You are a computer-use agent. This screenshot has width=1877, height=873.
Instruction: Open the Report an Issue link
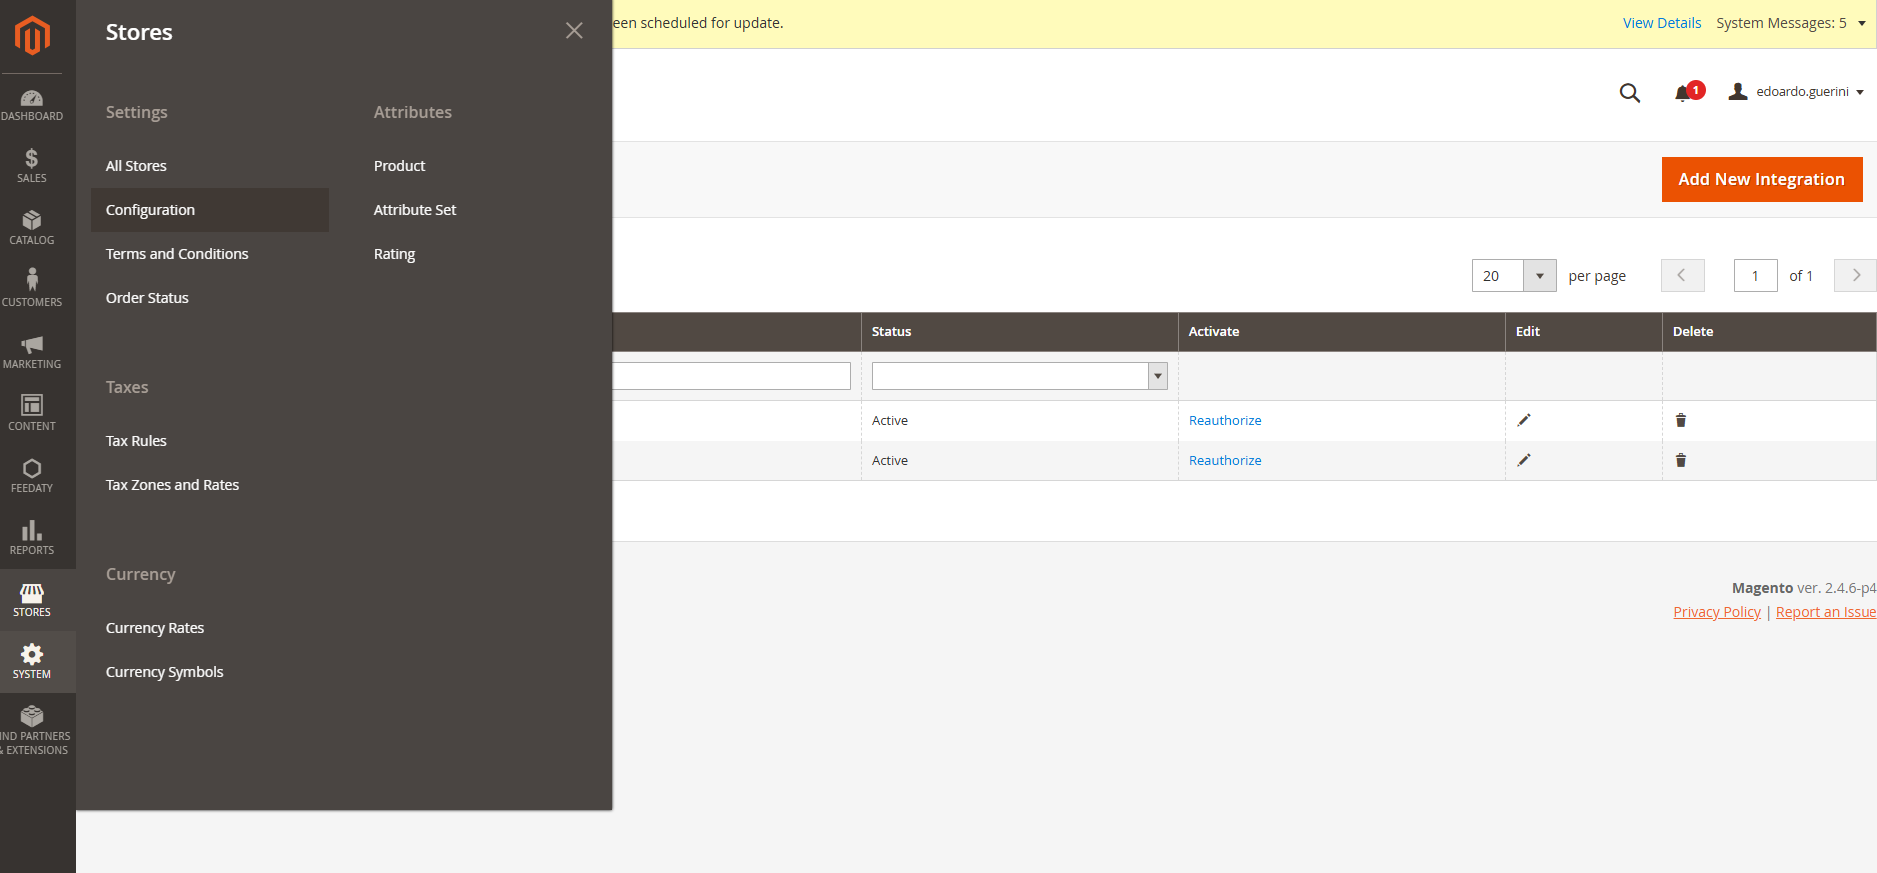[x=1826, y=612]
